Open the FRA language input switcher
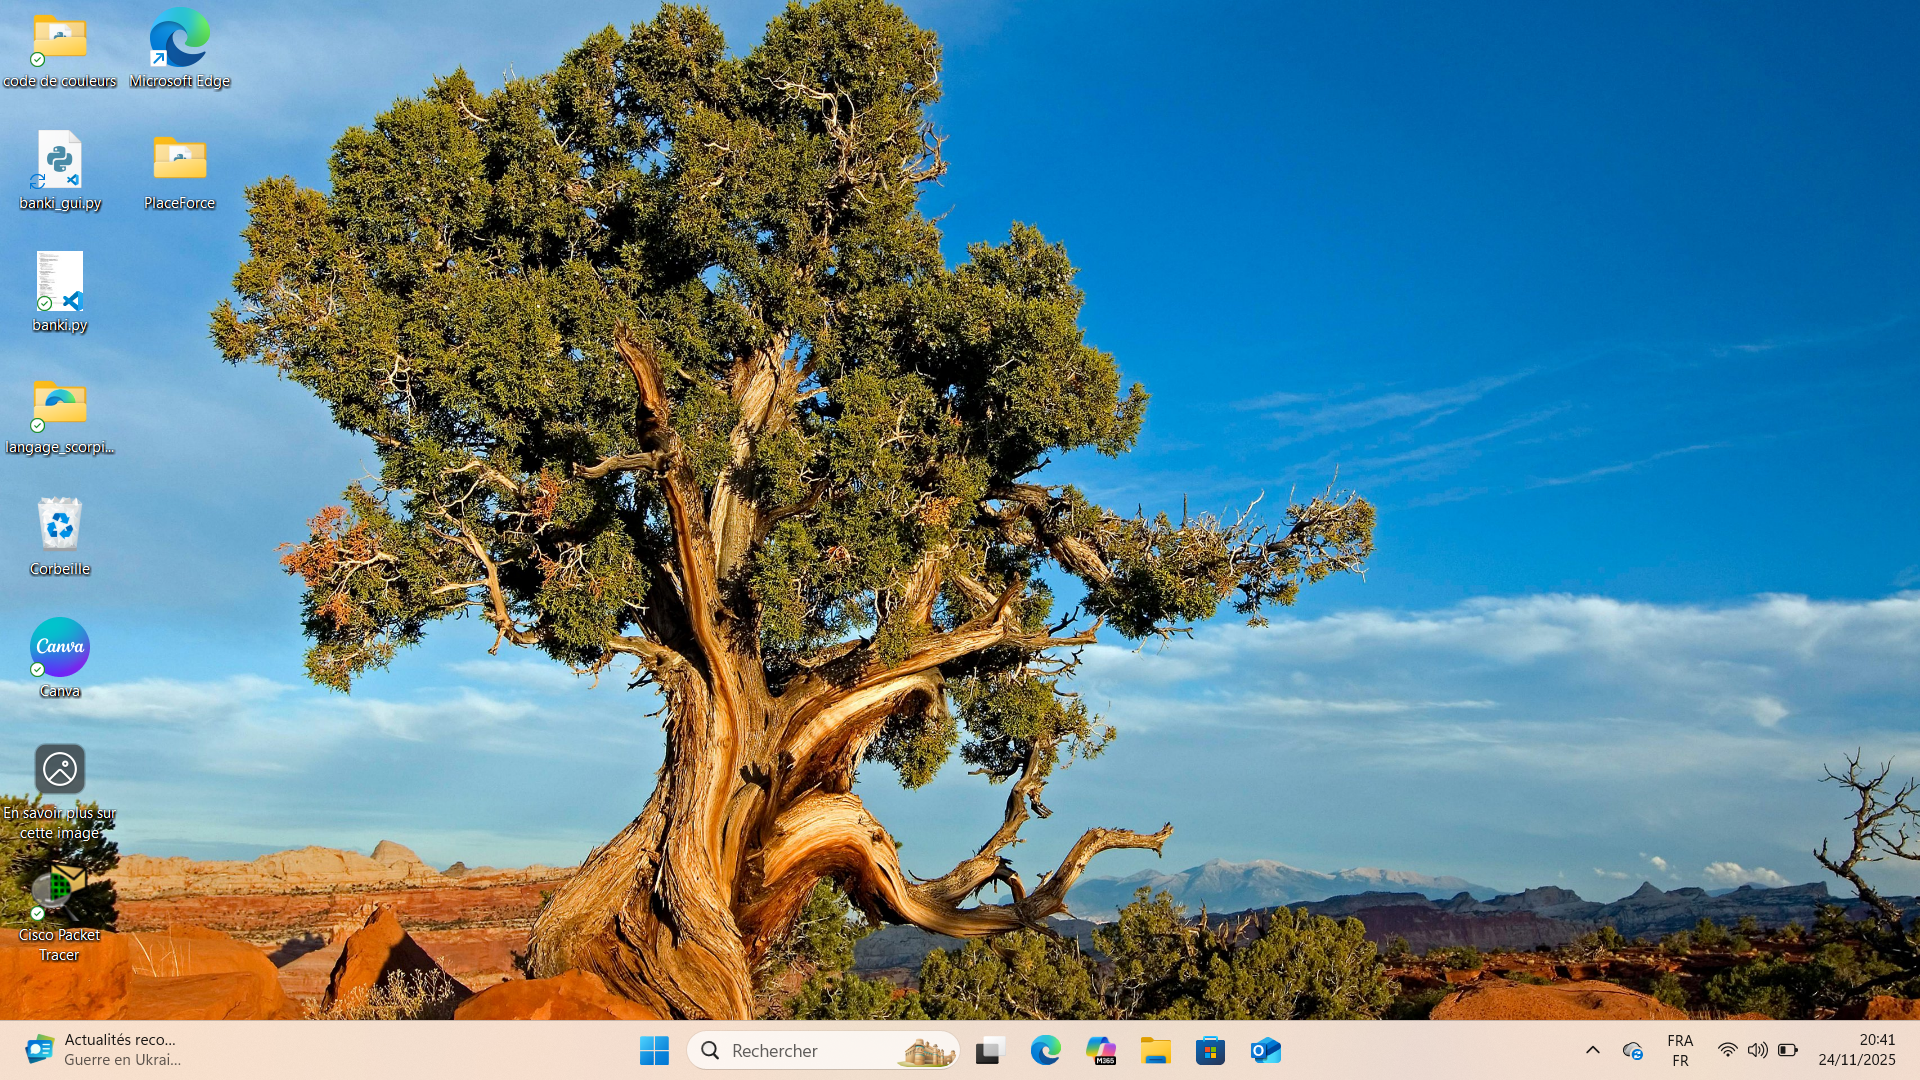The width and height of the screenshot is (1920, 1080). 1680,1050
